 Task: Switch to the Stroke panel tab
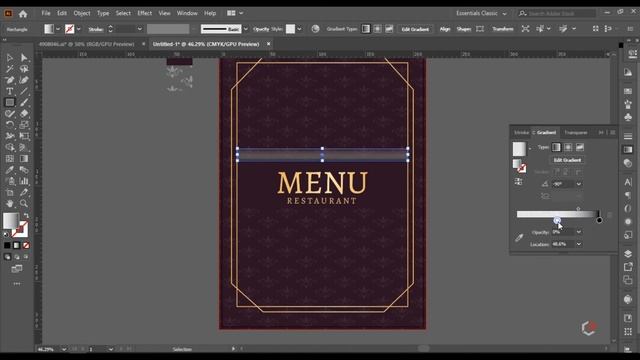(x=521, y=133)
